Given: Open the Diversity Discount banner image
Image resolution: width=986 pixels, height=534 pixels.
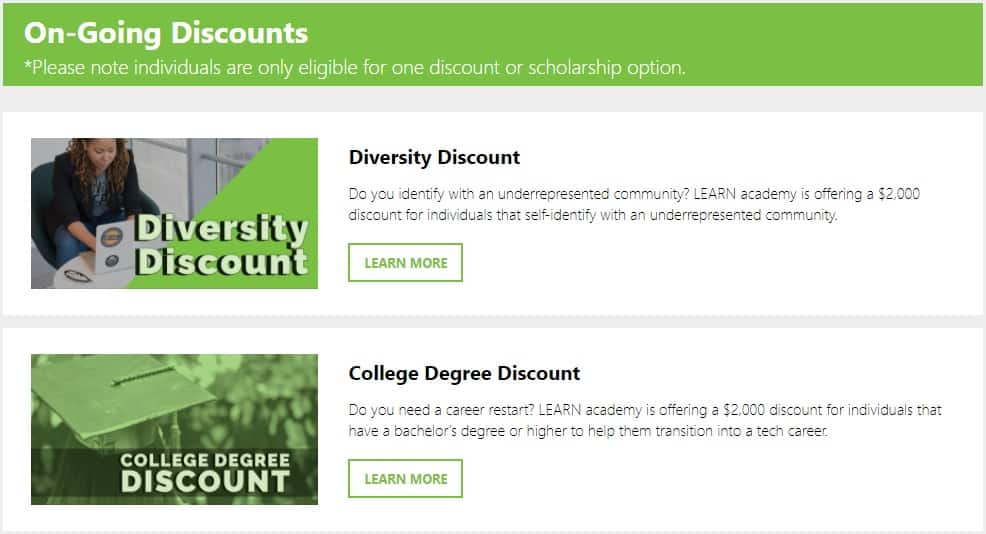Looking at the screenshot, I should click(x=174, y=213).
